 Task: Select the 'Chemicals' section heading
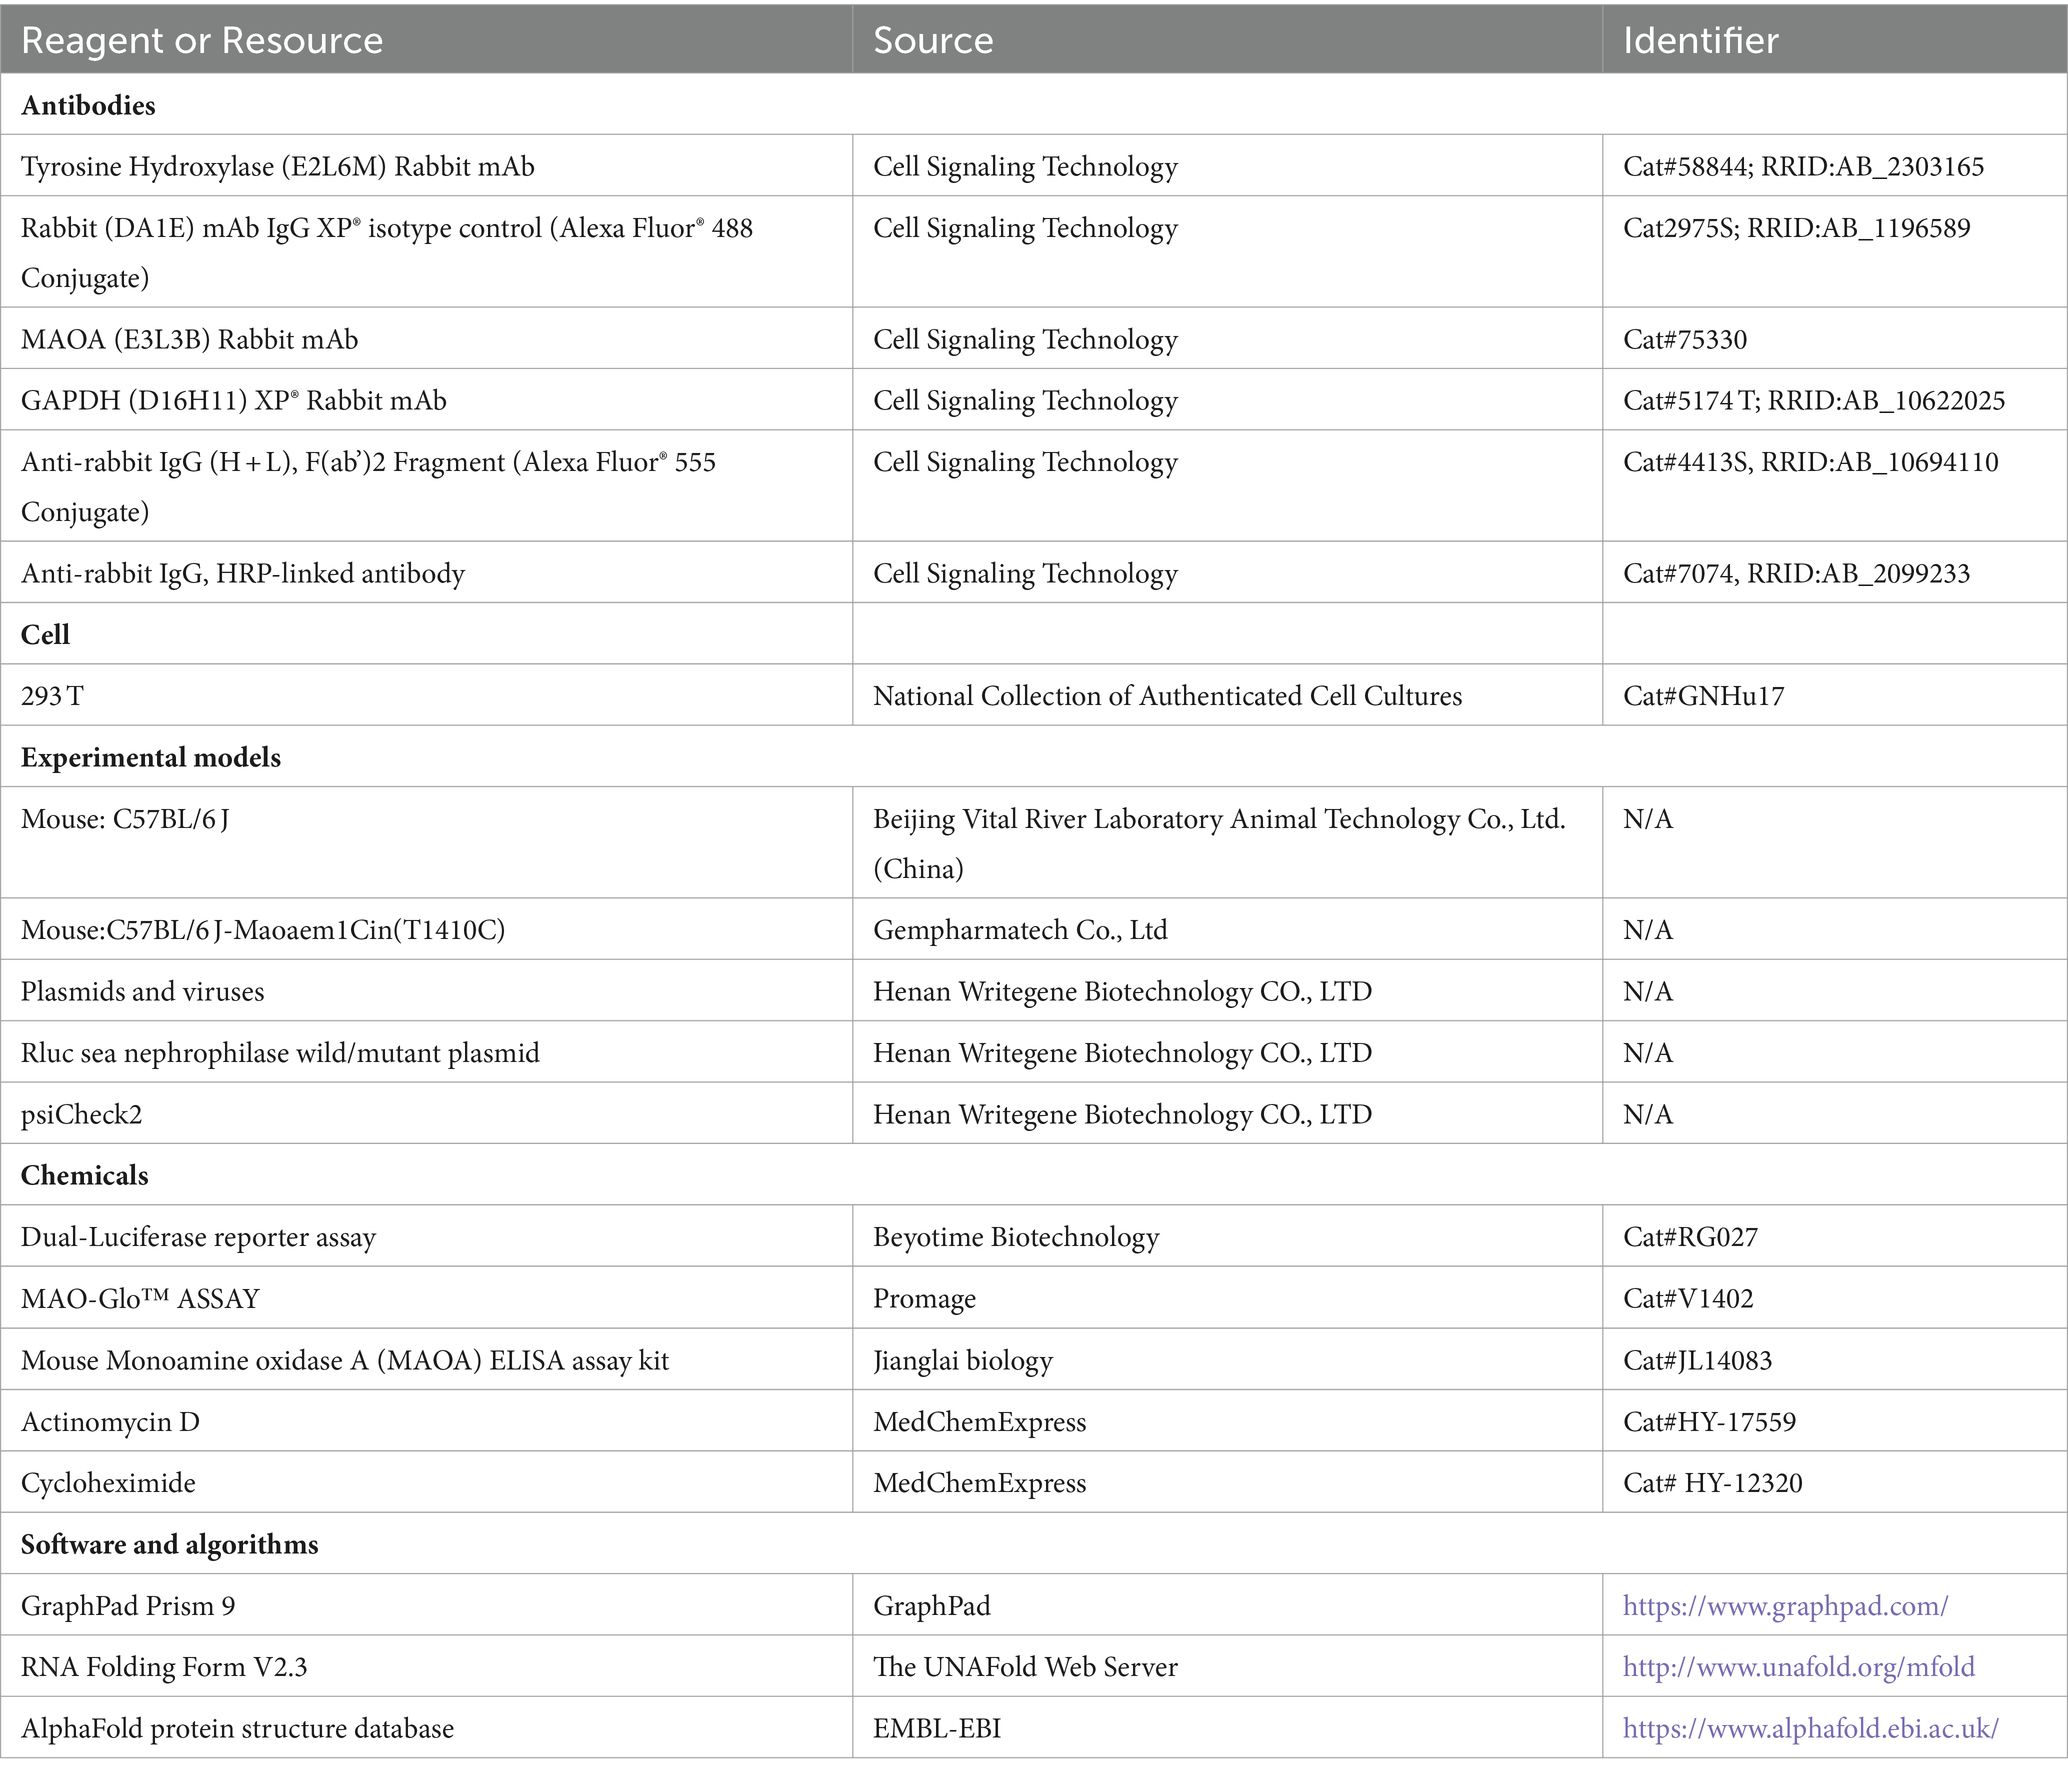pos(85,1175)
